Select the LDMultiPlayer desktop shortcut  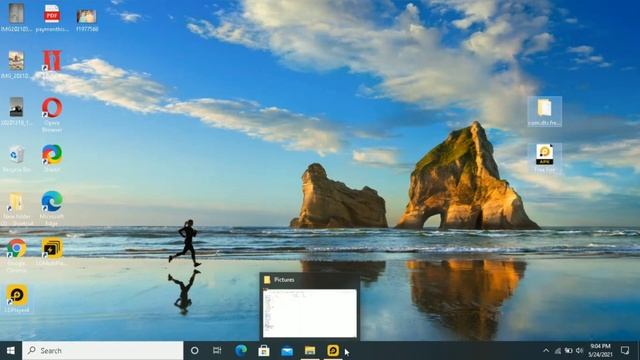click(x=52, y=252)
